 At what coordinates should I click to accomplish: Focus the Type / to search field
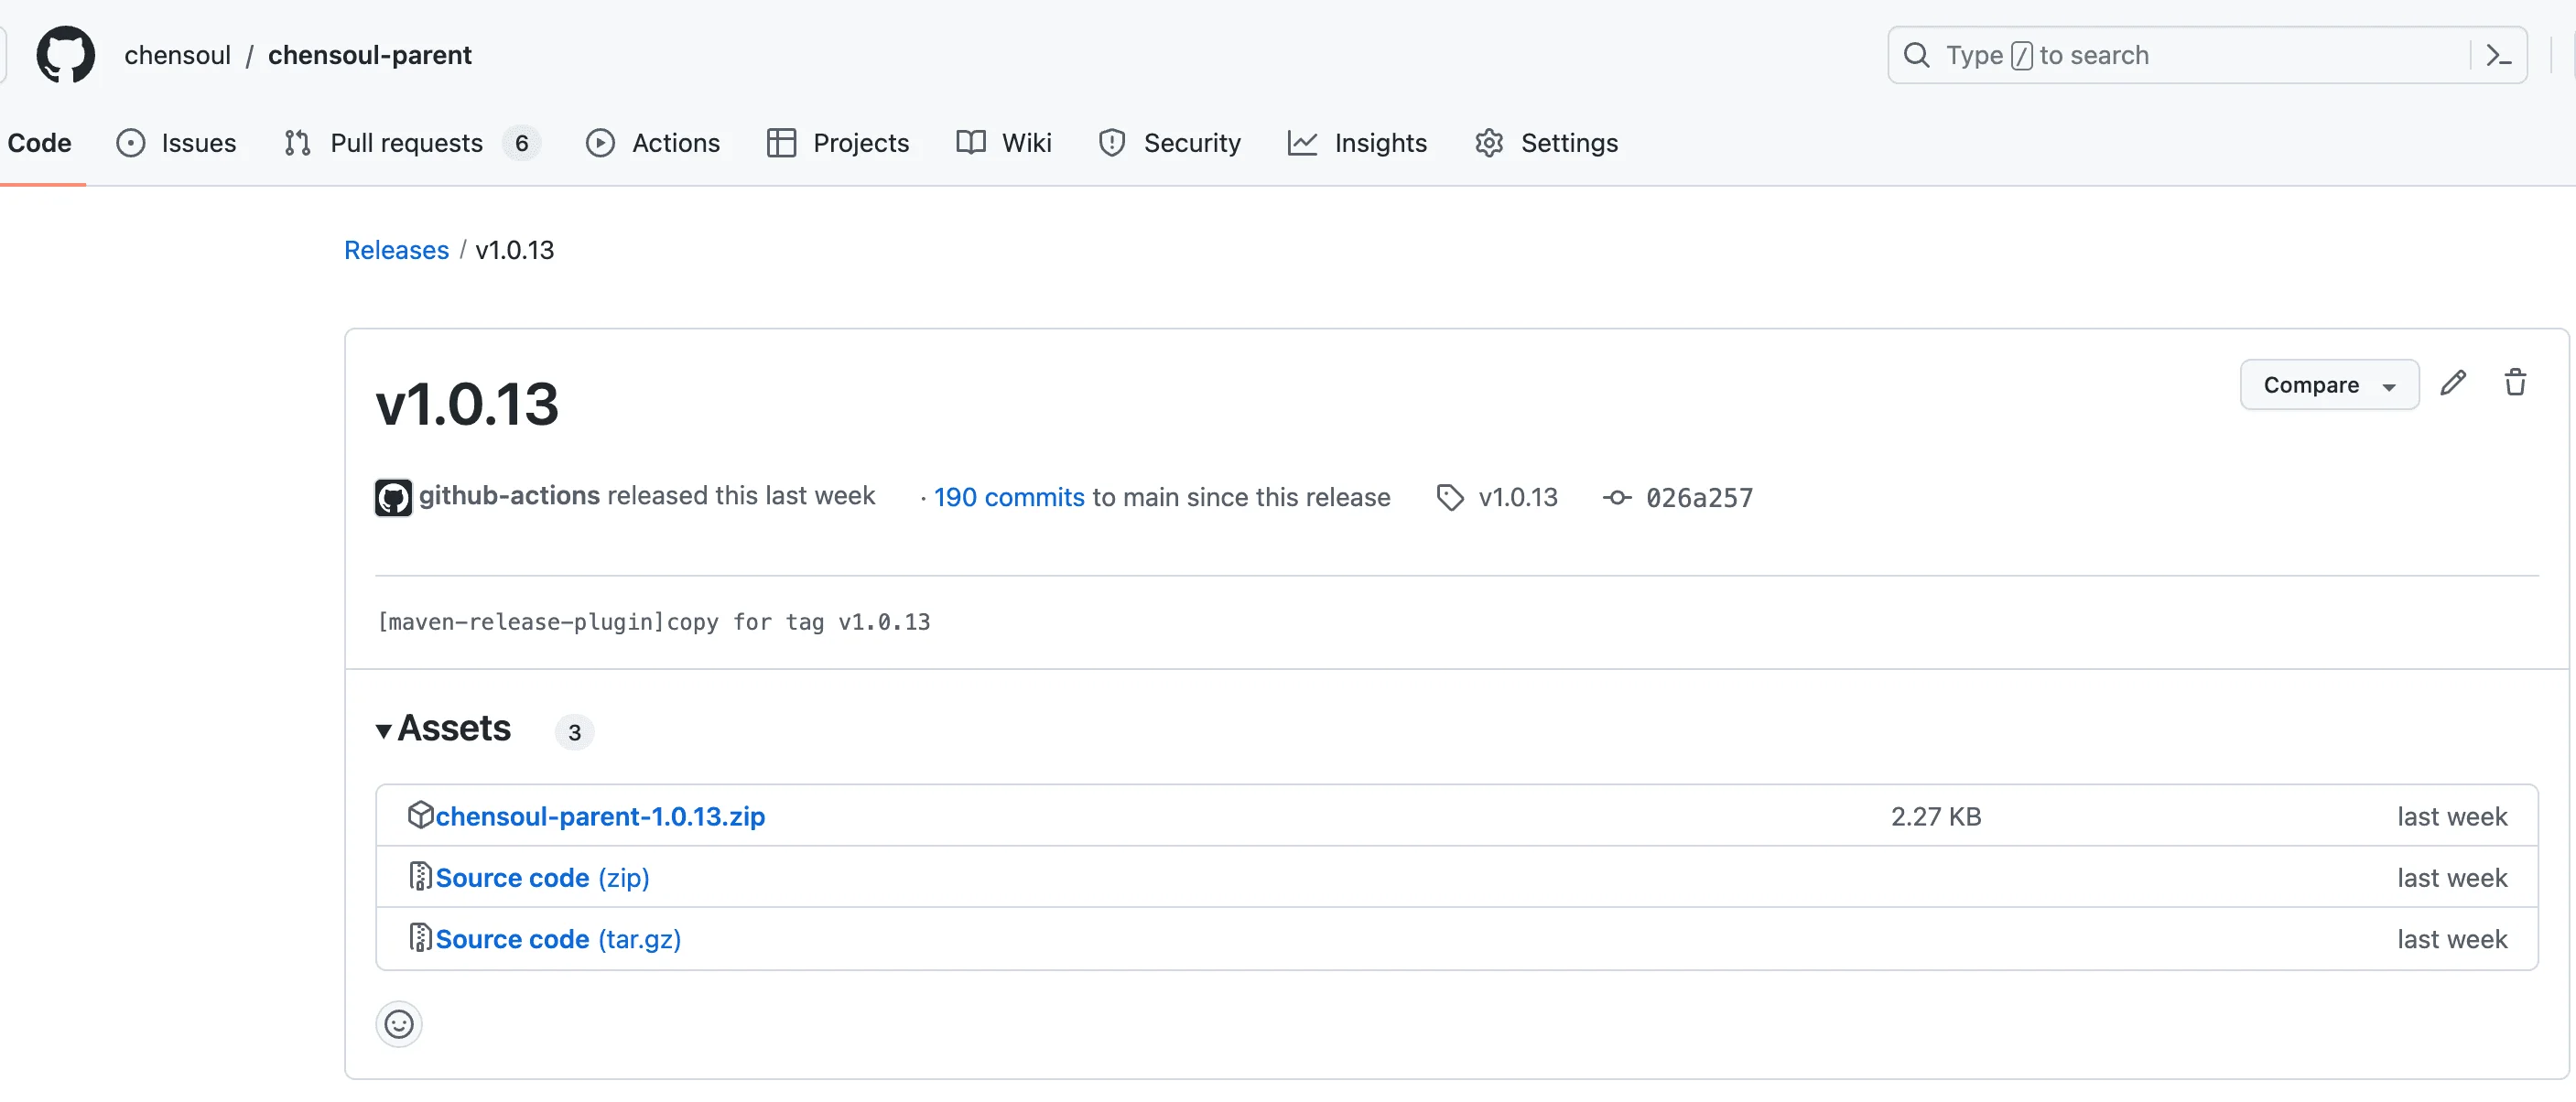tap(2207, 55)
